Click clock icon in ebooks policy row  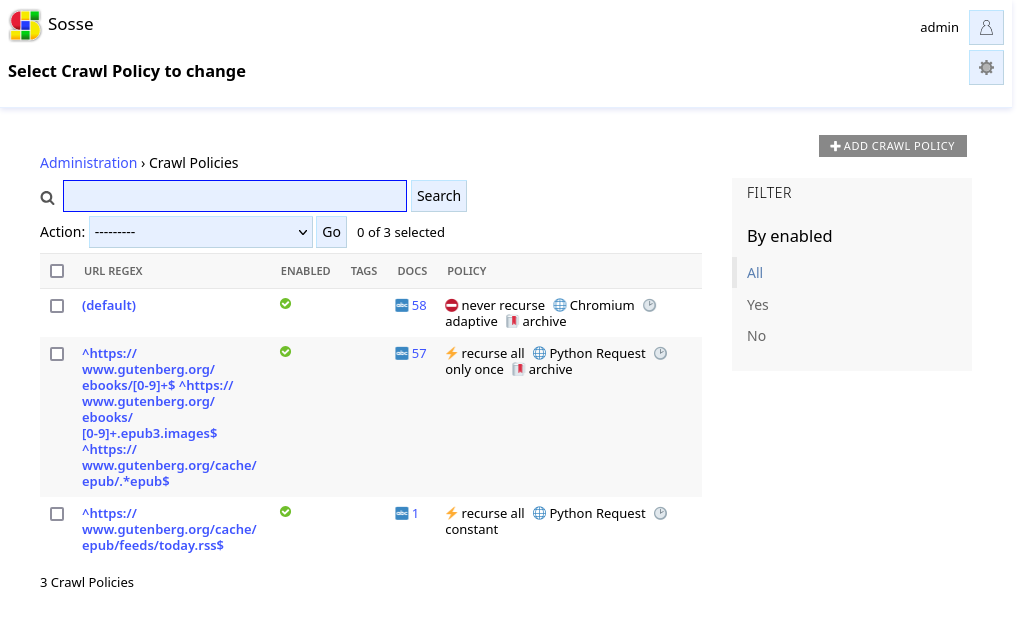(x=660, y=354)
